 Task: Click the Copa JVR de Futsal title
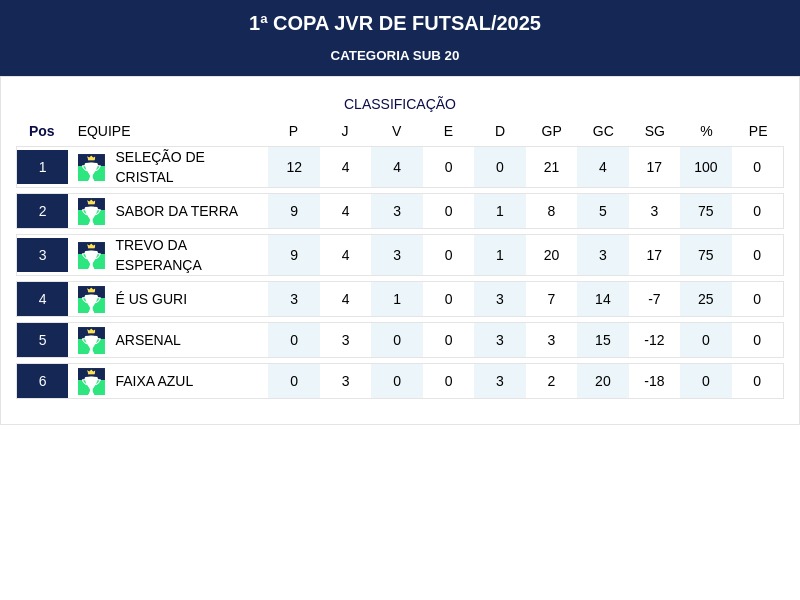point(395,23)
